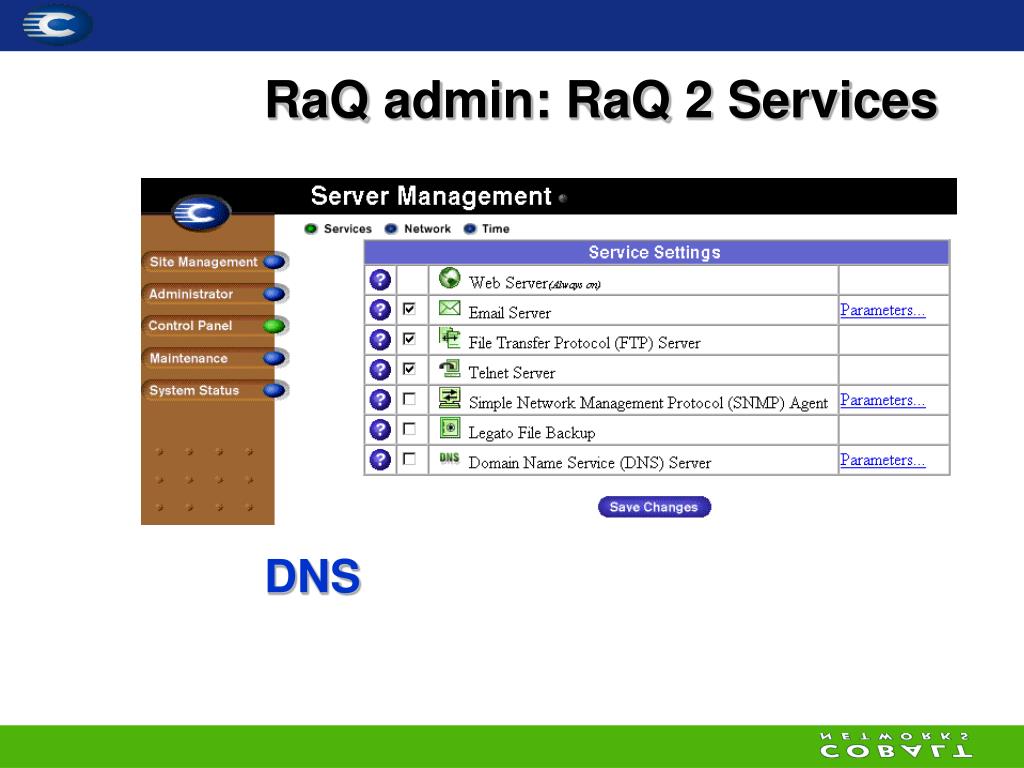Click Domain Name Service (DNS) Server text

(590, 463)
